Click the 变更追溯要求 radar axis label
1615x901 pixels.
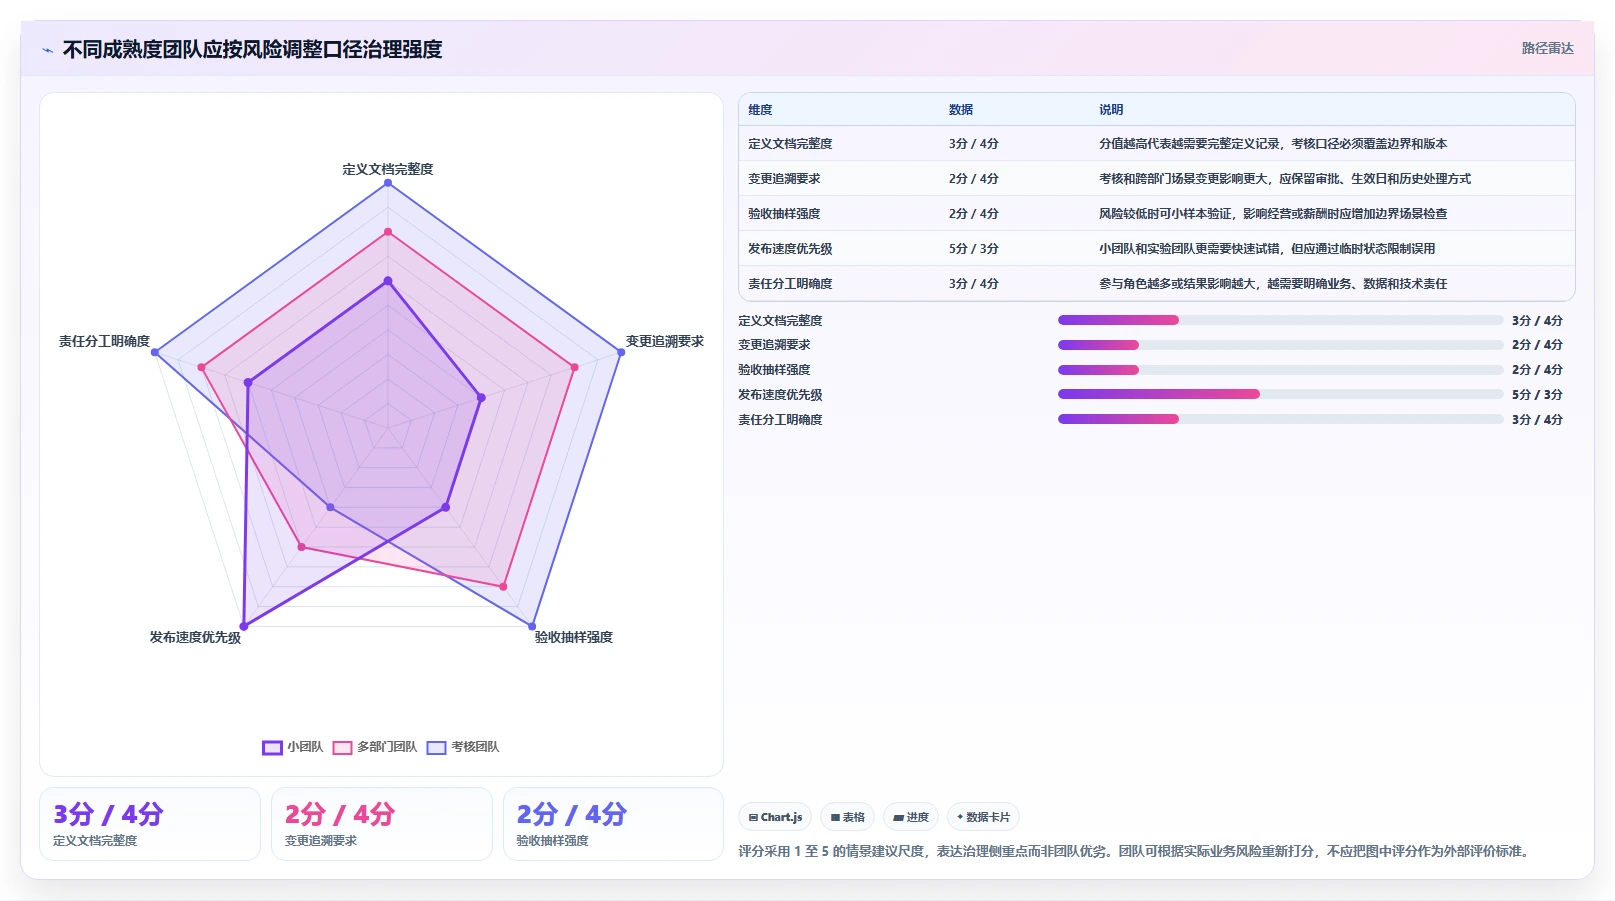click(x=665, y=342)
